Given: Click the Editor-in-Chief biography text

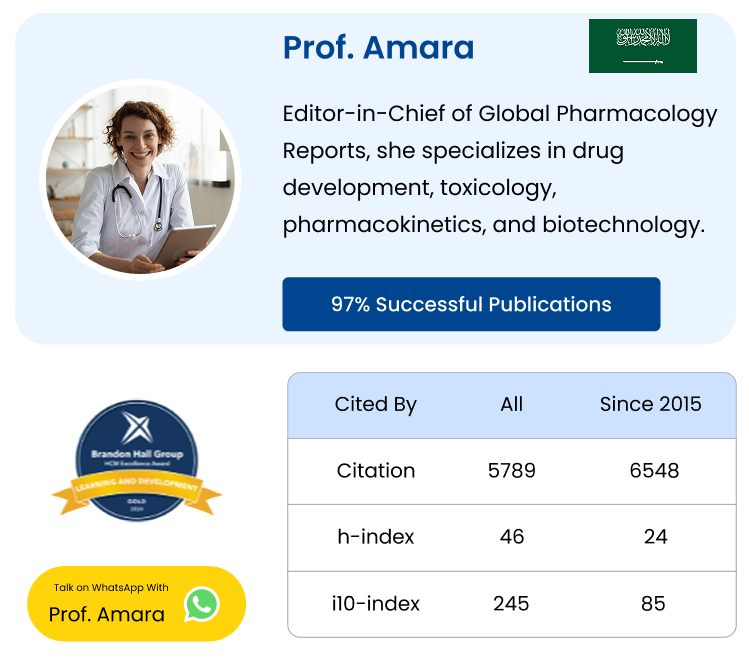Looking at the screenshot, I should point(500,169).
